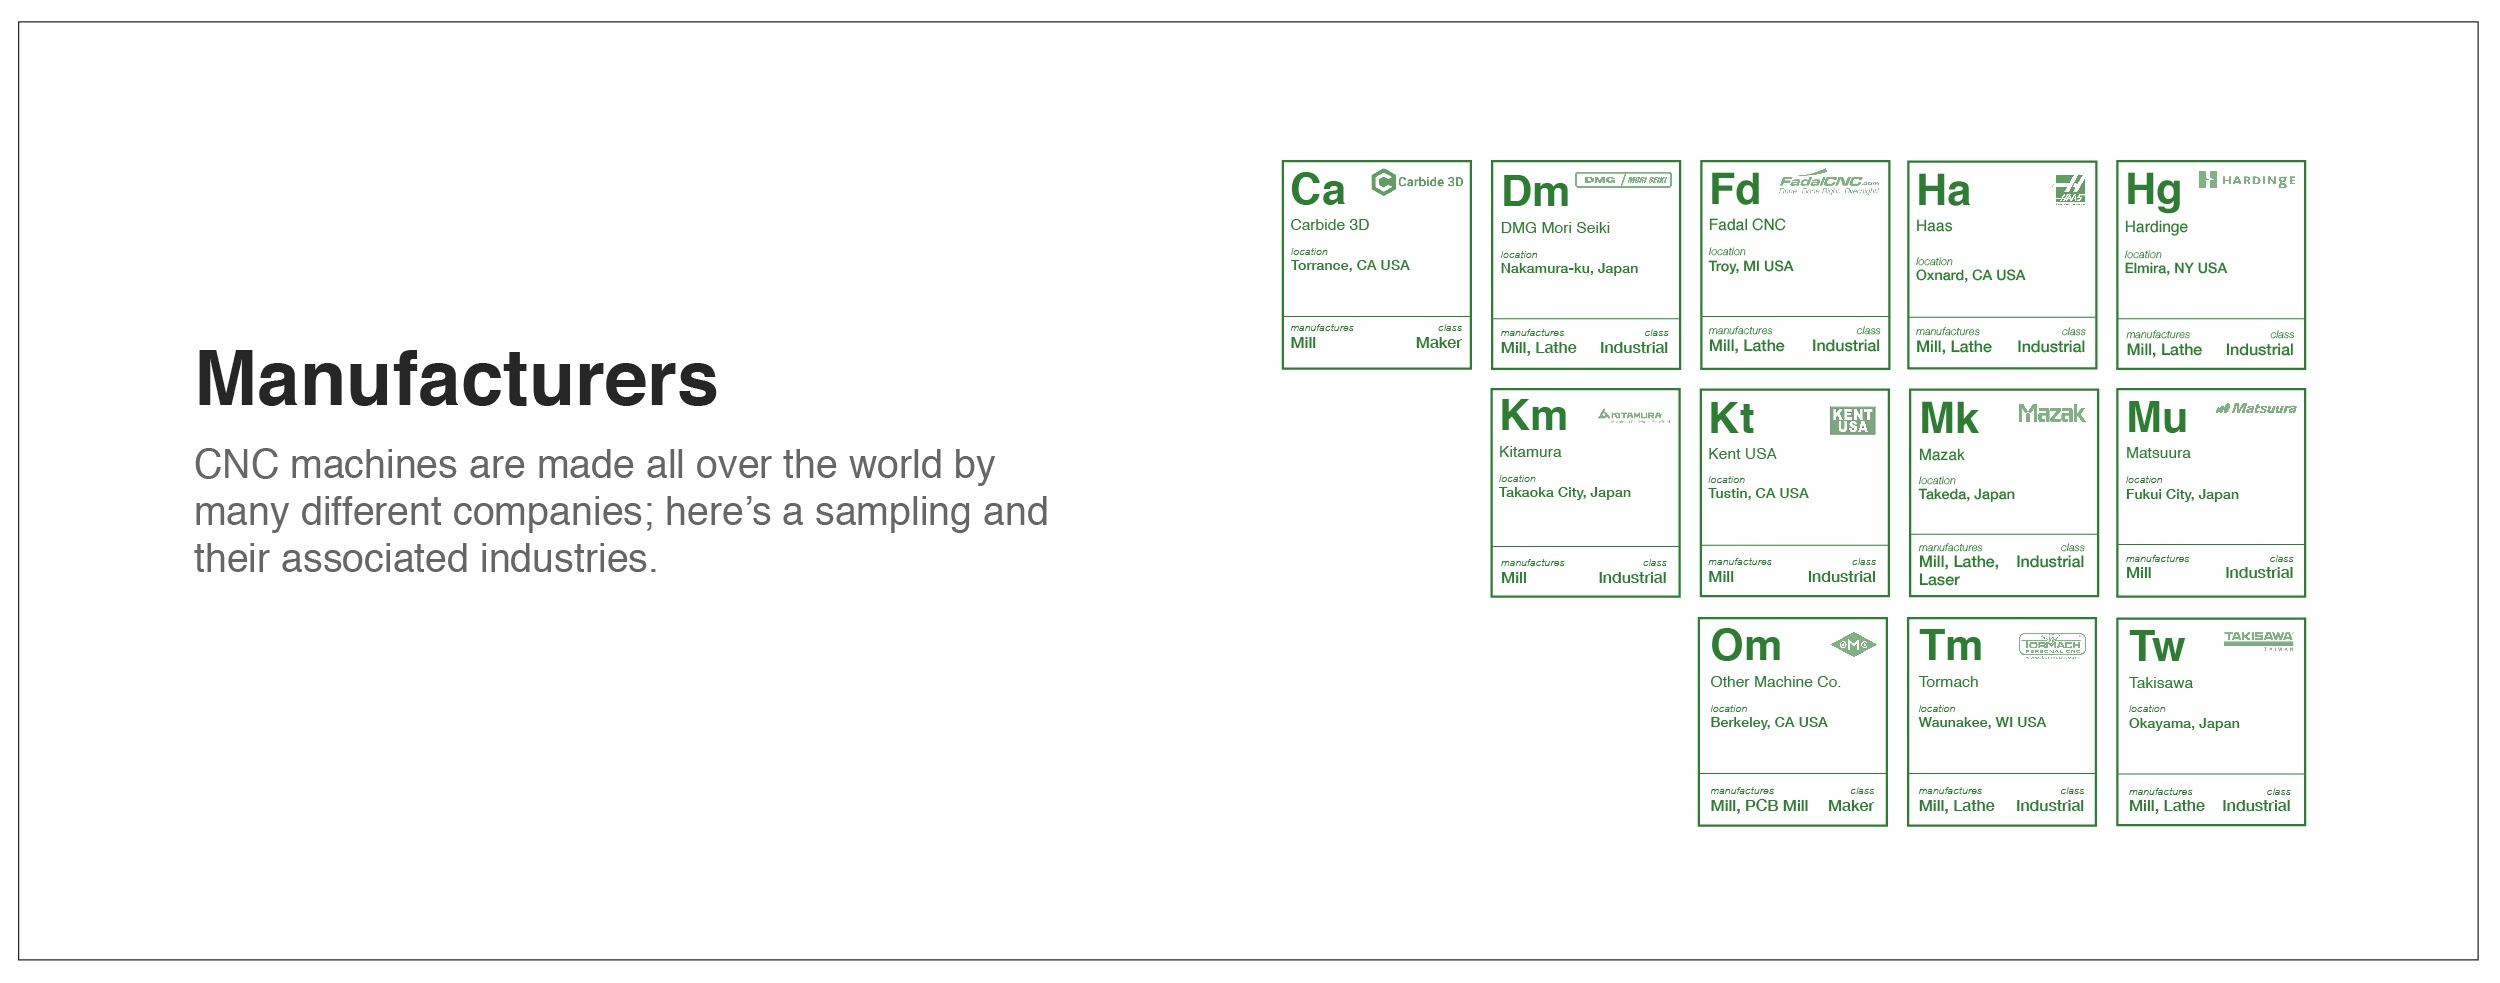Click the Takisawa logo
The width and height of the screenshot is (2500, 983).
click(2258, 639)
